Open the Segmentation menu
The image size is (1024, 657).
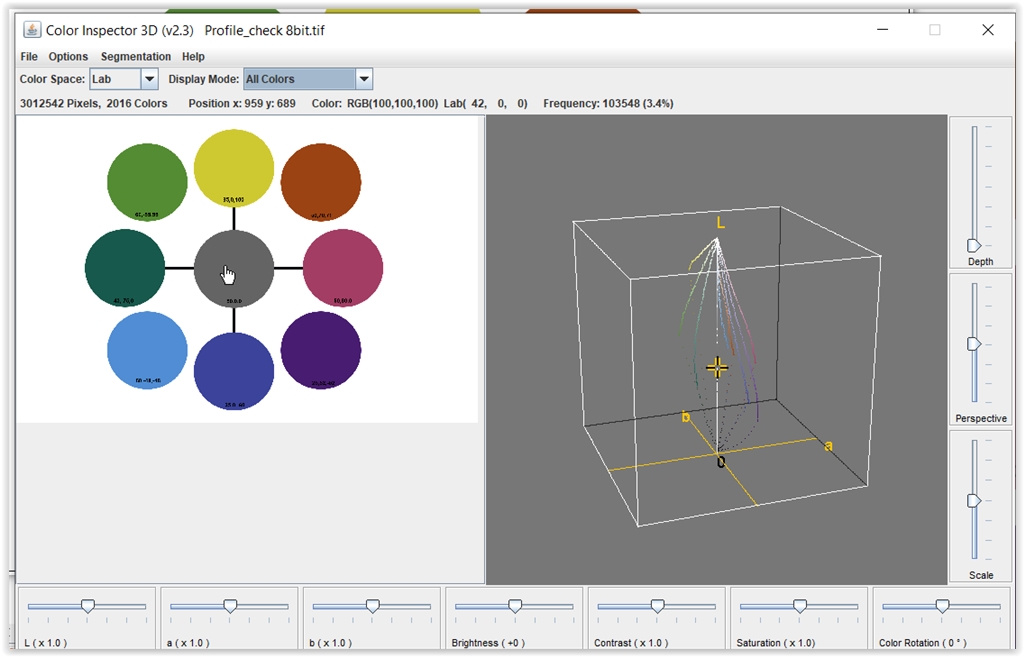pyautogui.click(x=136, y=57)
